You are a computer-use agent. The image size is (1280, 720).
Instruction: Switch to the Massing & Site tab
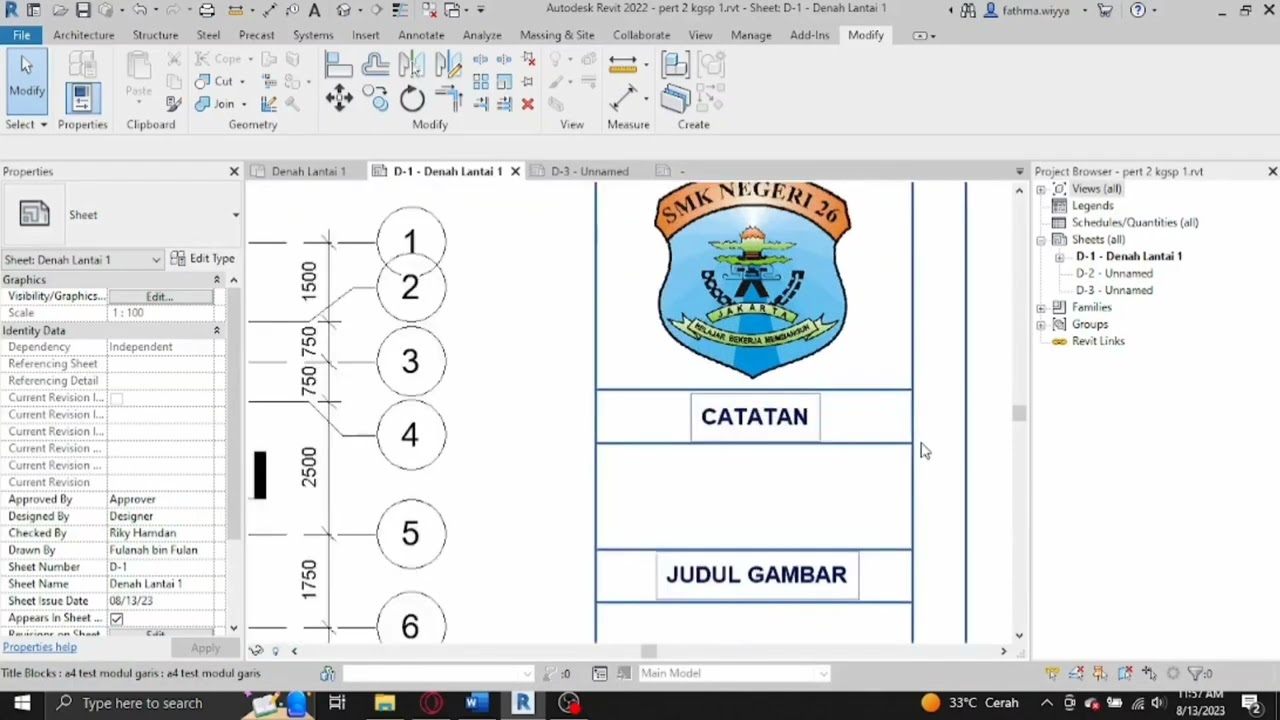coord(557,35)
